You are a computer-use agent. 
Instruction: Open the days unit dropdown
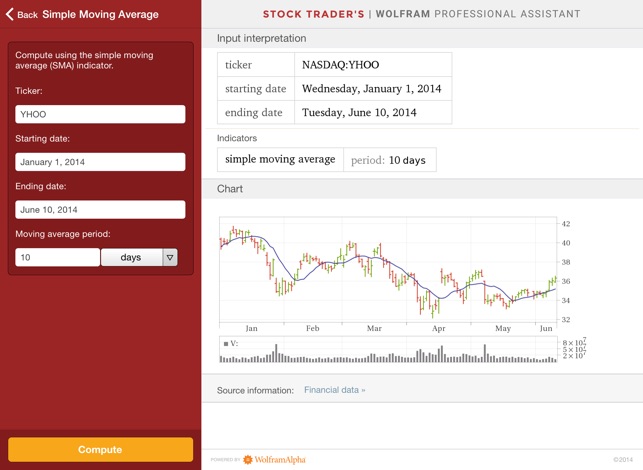[x=139, y=257]
